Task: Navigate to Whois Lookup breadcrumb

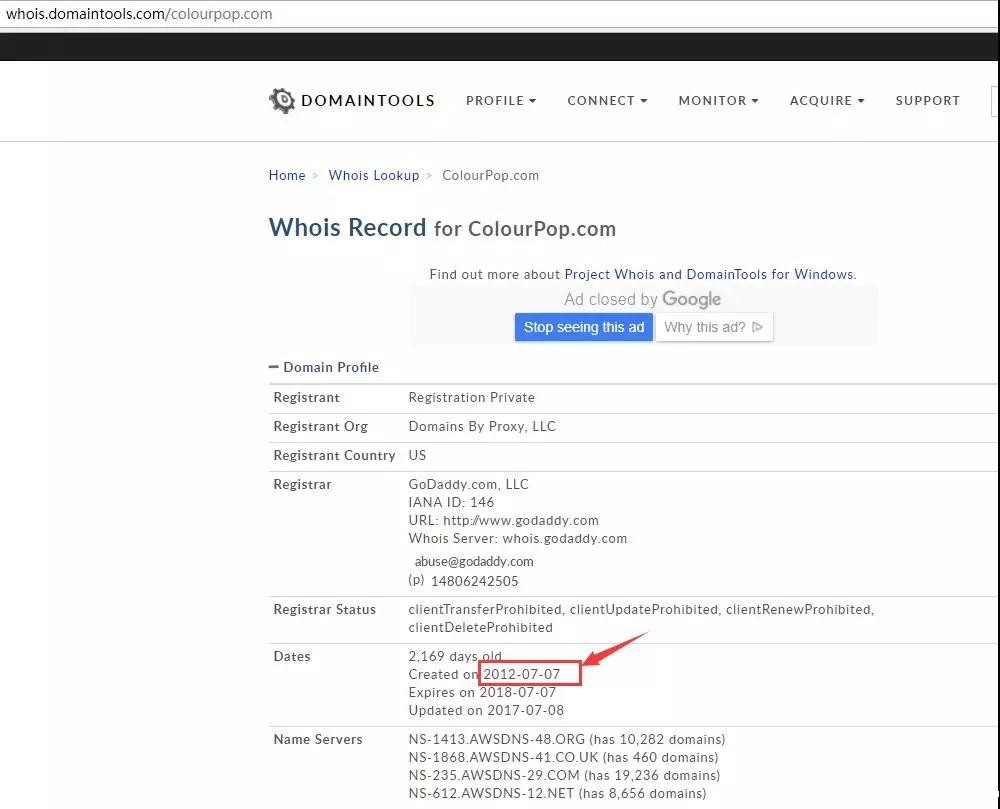Action: tap(374, 175)
